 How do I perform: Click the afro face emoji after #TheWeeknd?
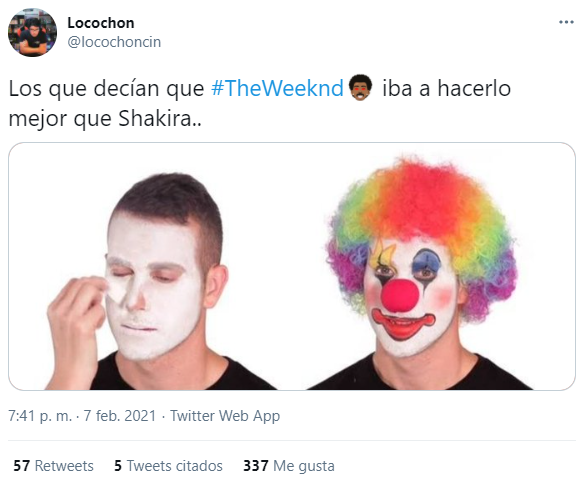[361, 88]
